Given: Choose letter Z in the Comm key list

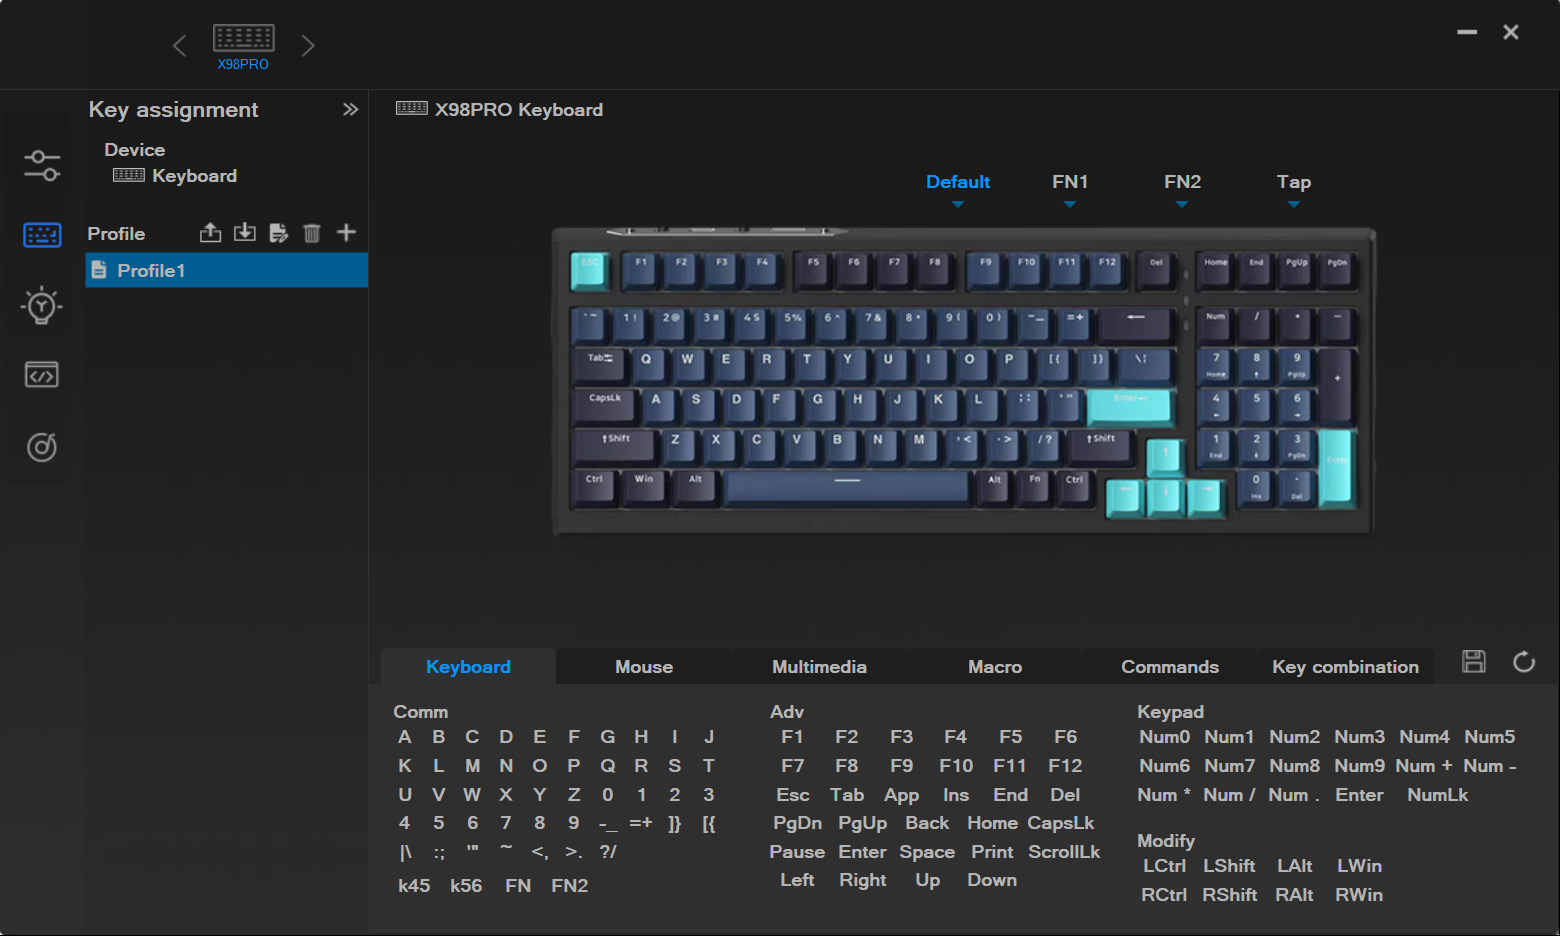Looking at the screenshot, I should [574, 795].
